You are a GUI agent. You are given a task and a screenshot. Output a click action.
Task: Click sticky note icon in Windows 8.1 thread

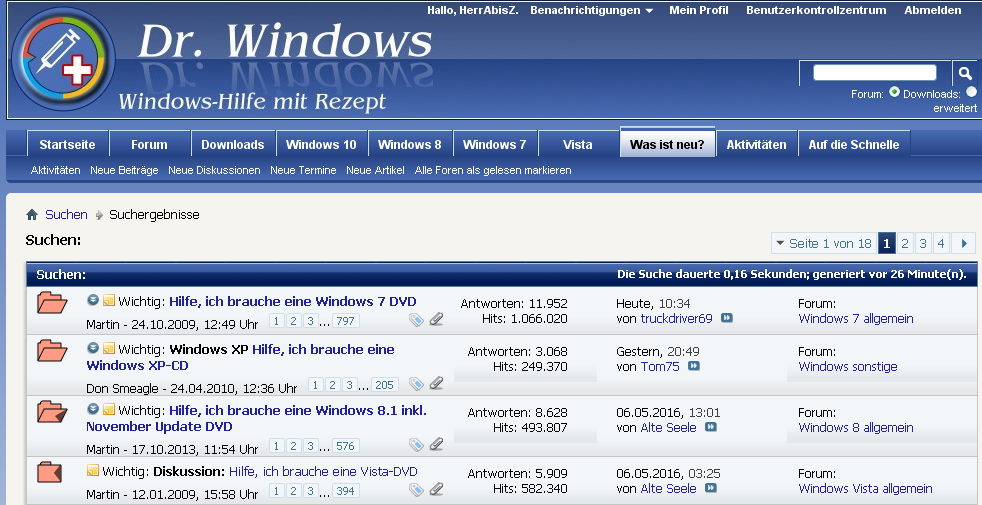109,409
